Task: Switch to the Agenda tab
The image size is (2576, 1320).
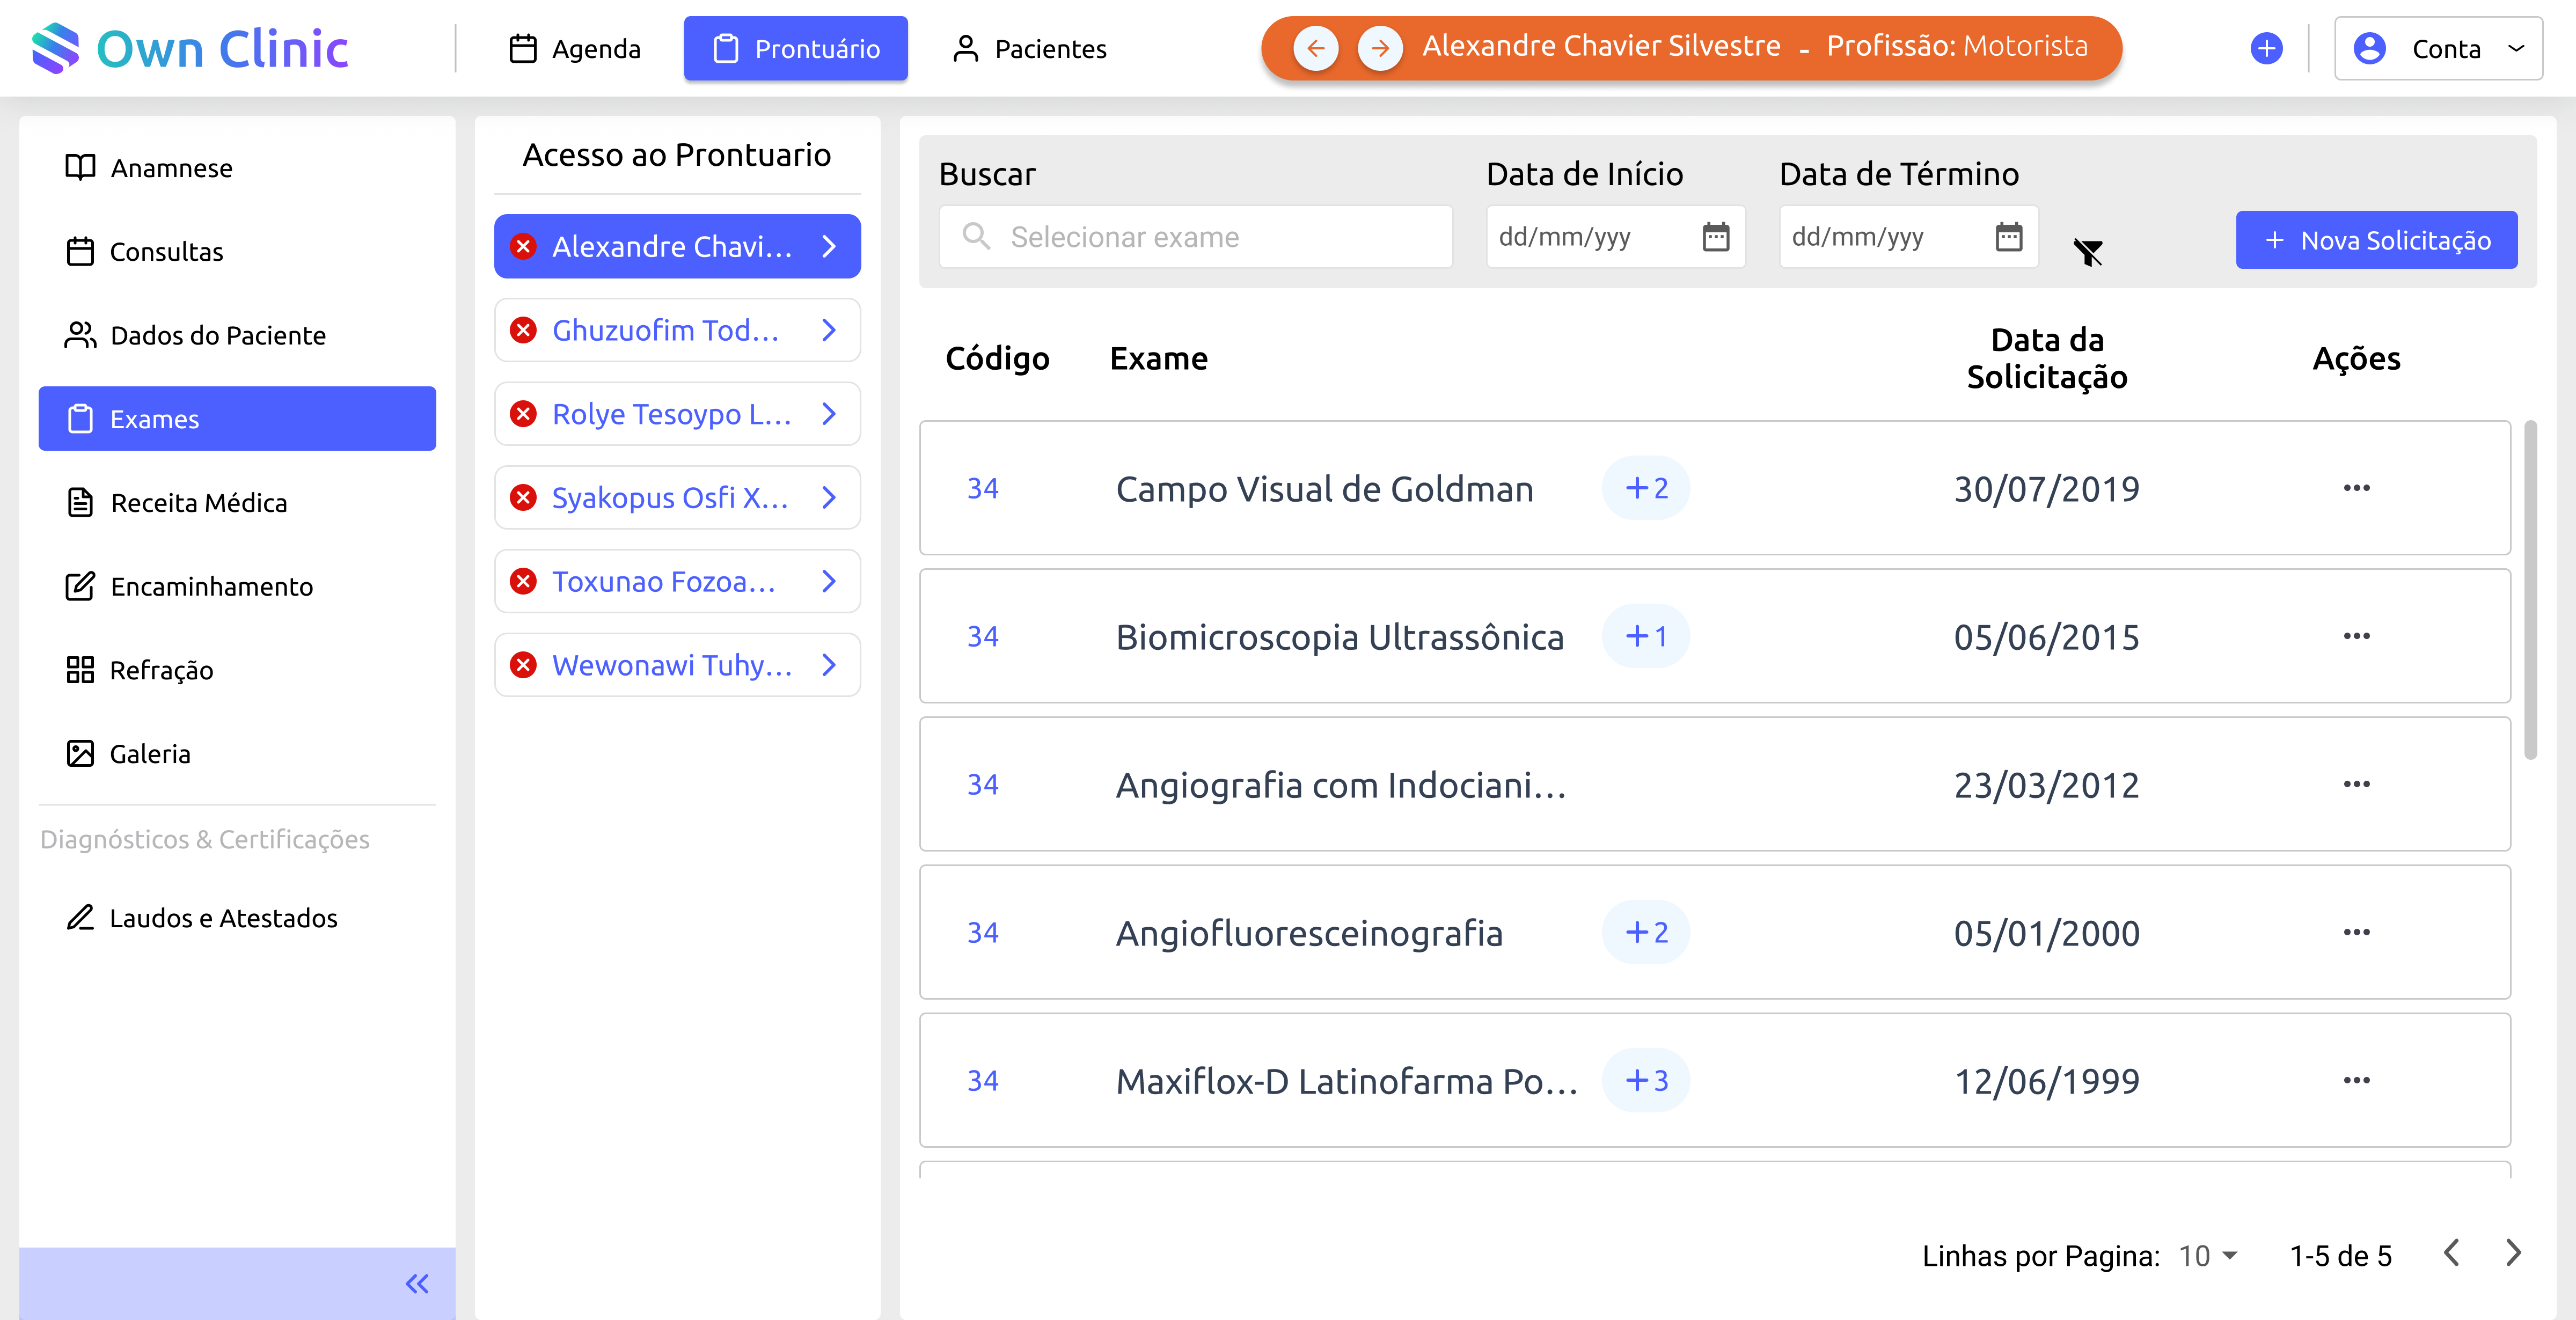Action: coord(575,48)
